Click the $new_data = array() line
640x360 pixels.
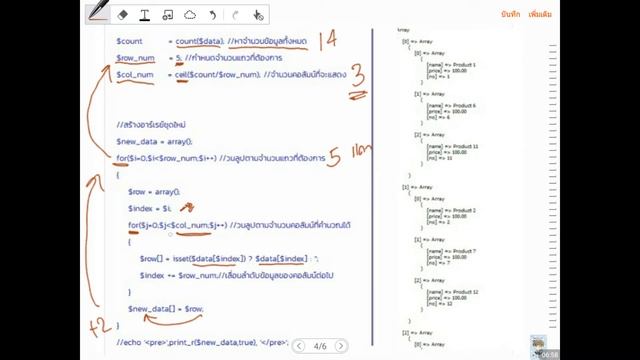(154, 142)
